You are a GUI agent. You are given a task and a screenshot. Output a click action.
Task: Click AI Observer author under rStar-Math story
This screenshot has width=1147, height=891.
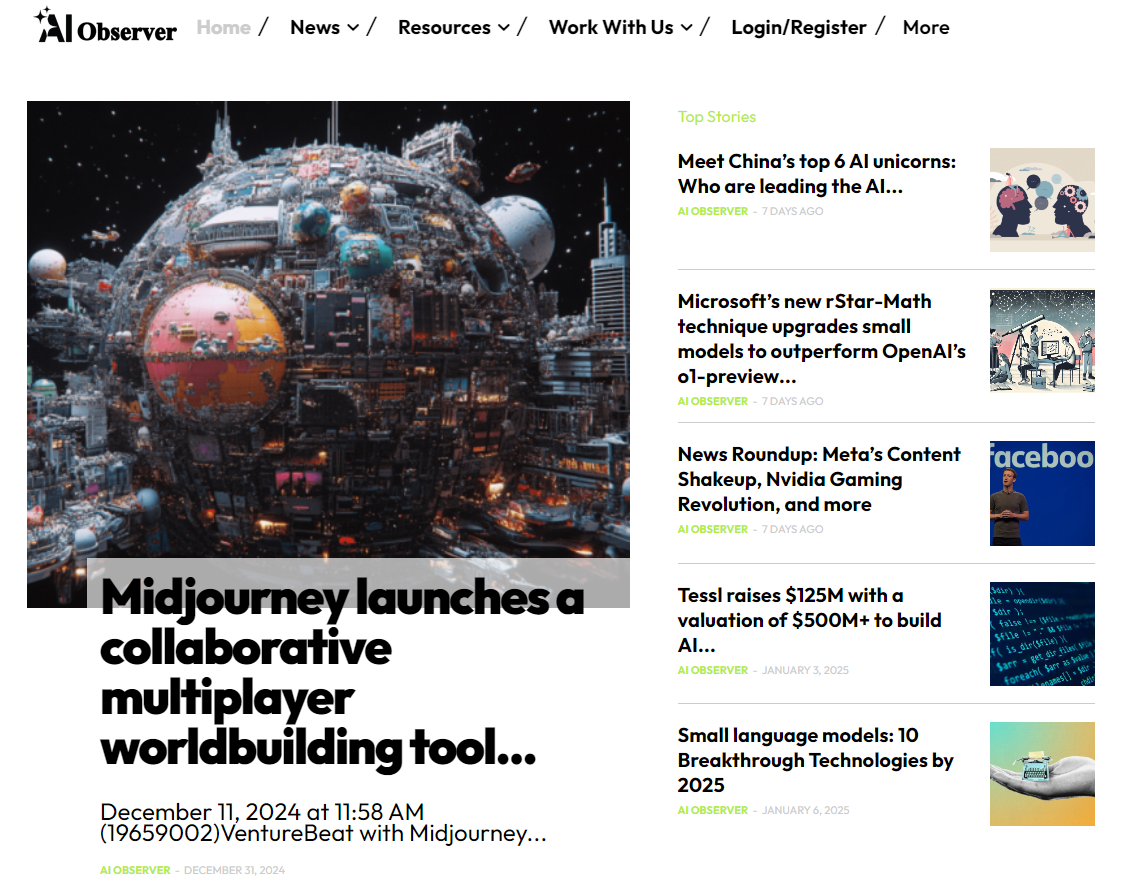pos(713,401)
